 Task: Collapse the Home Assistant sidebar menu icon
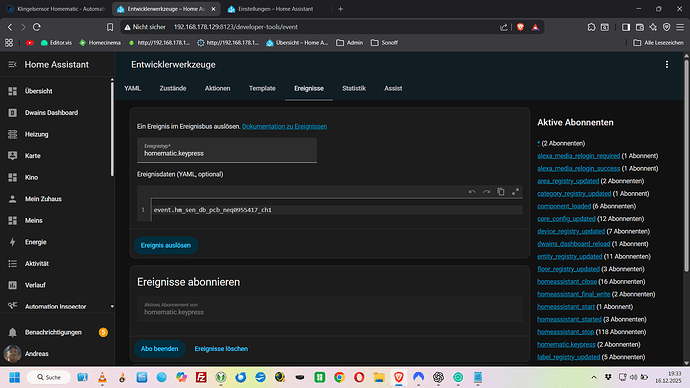click(x=12, y=65)
